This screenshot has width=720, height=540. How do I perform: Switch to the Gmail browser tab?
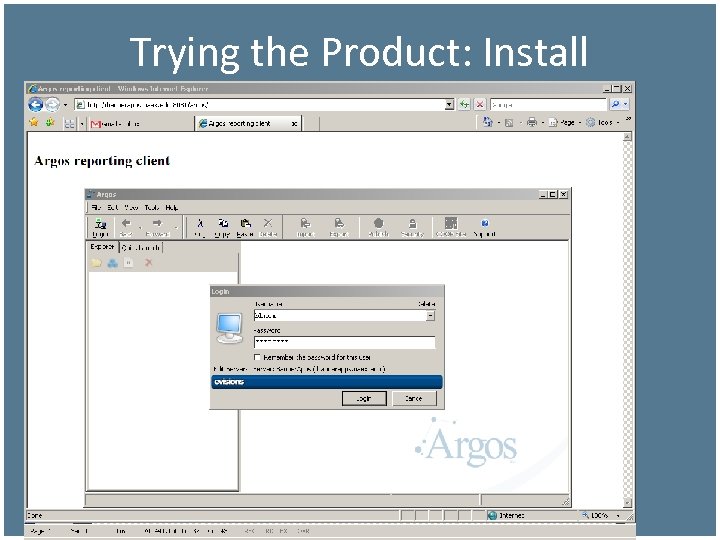(x=140, y=124)
